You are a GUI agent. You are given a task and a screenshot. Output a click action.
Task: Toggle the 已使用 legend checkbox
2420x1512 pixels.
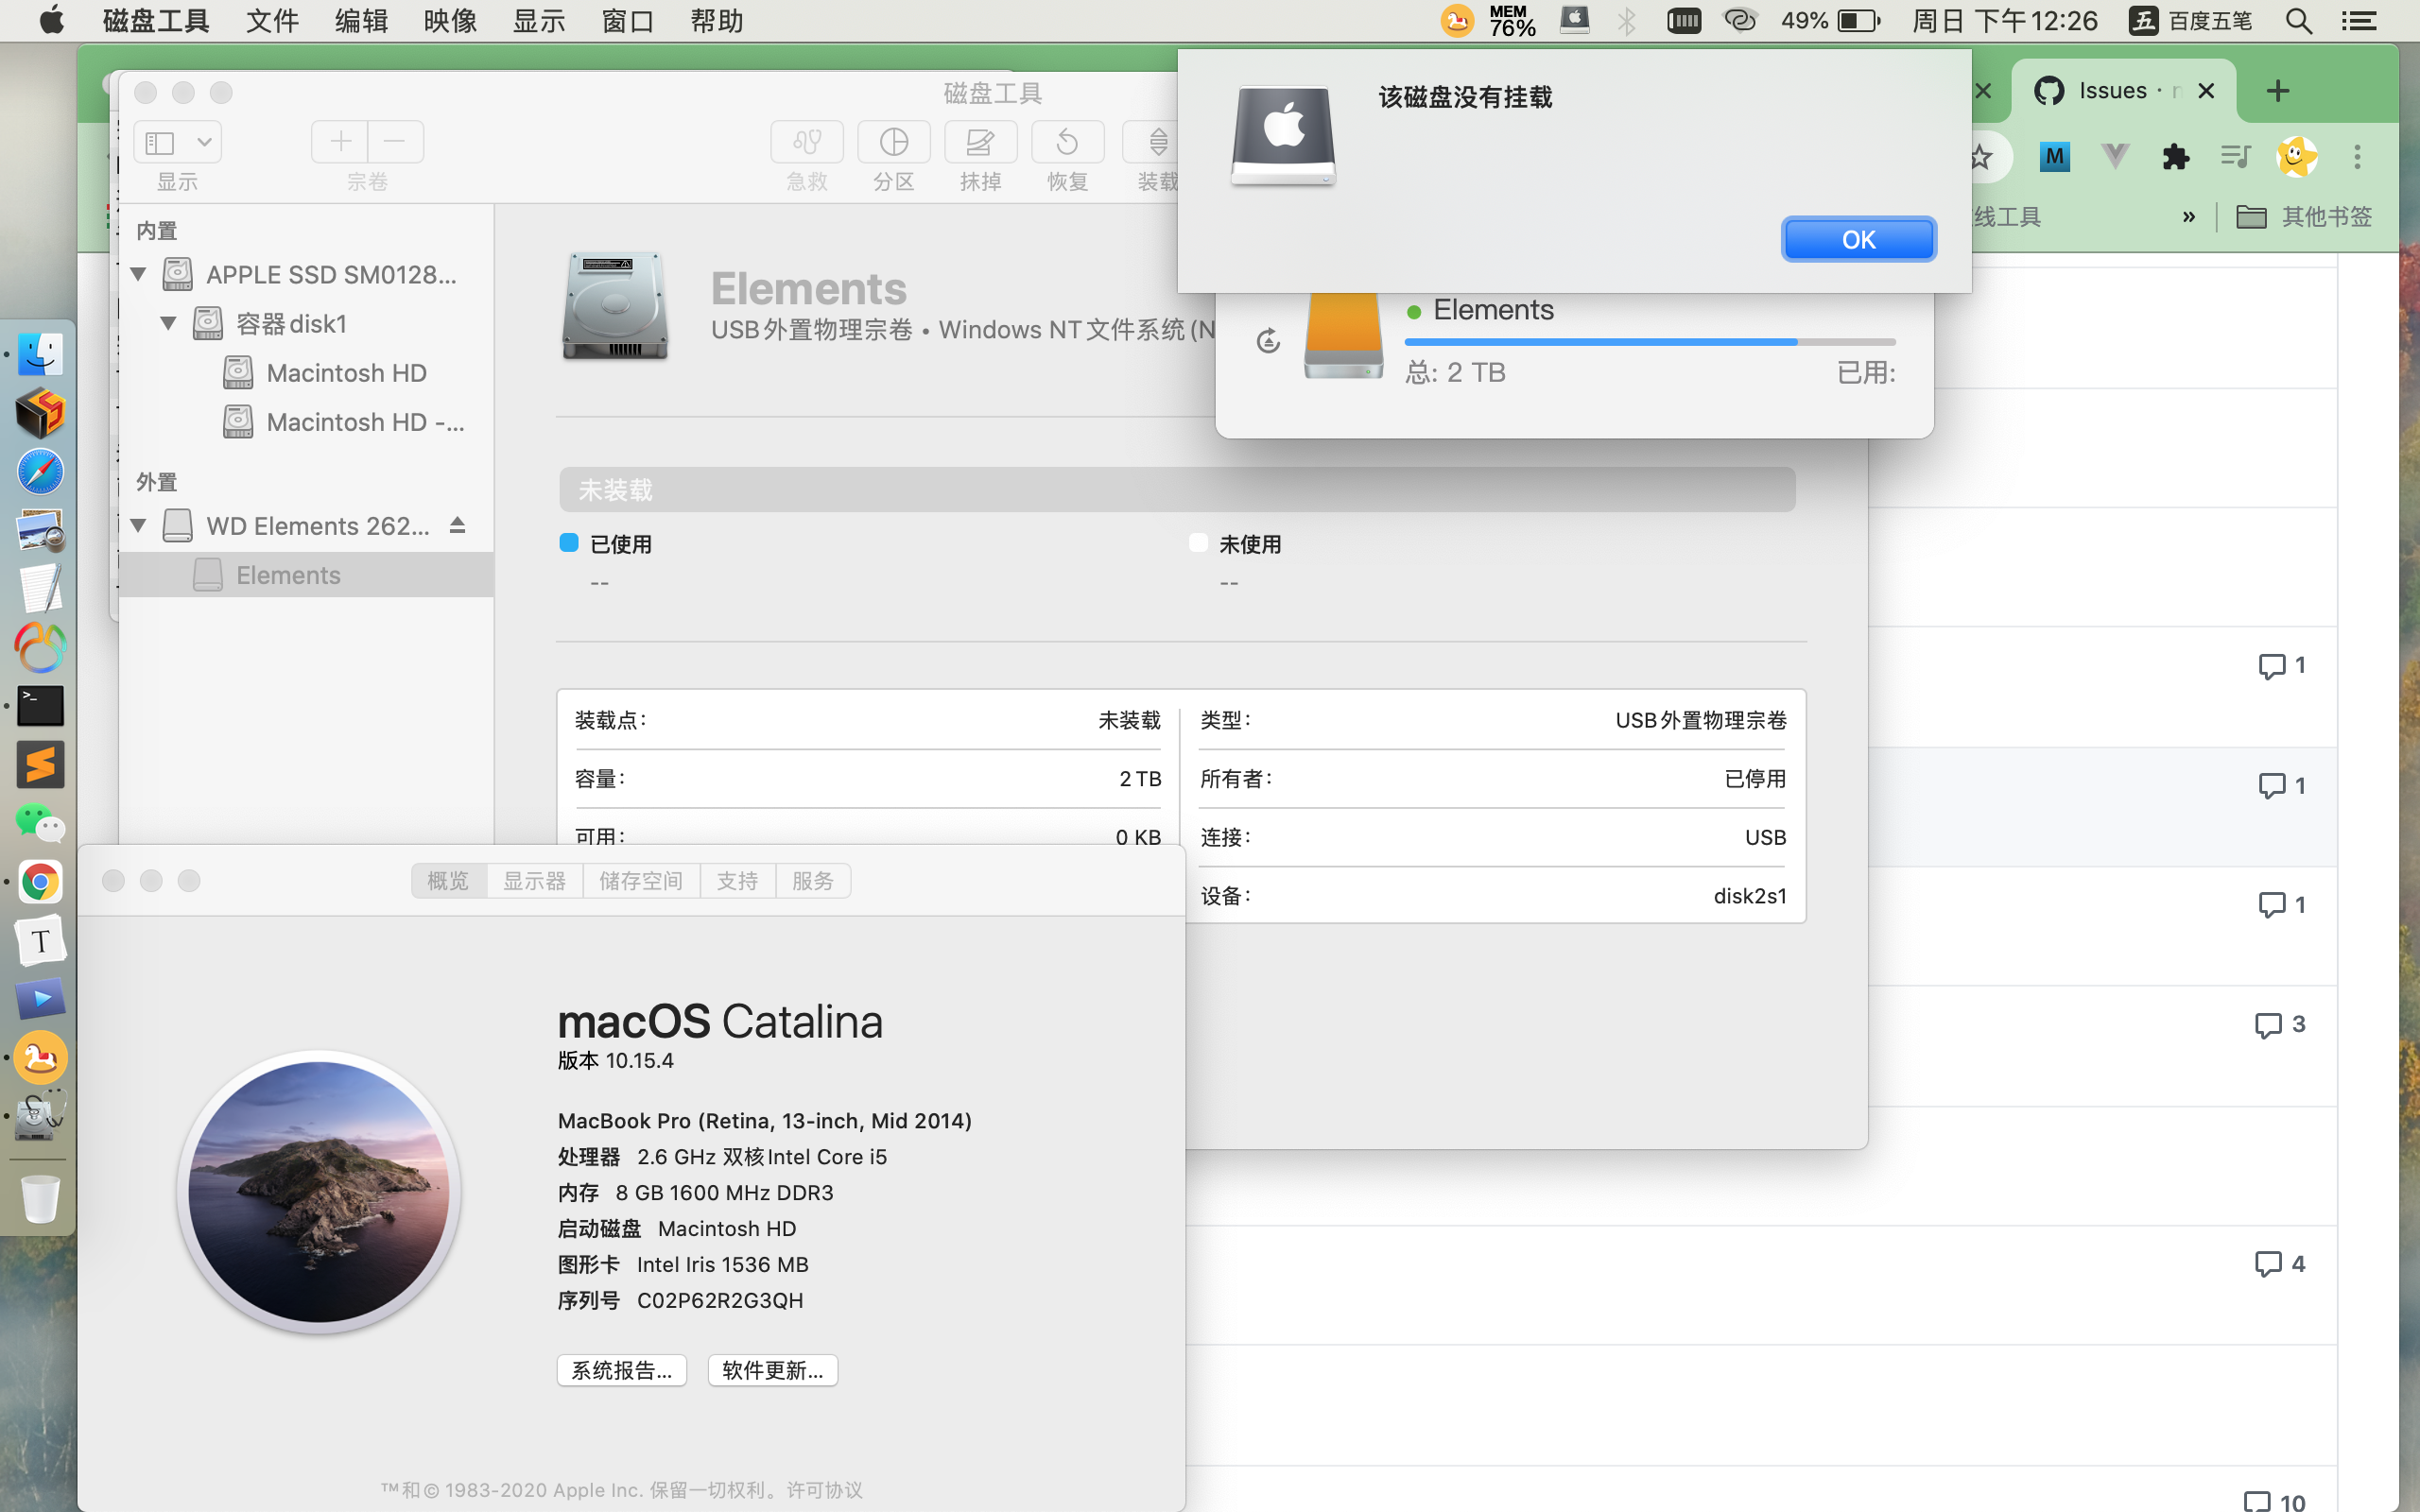(x=569, y=542)
